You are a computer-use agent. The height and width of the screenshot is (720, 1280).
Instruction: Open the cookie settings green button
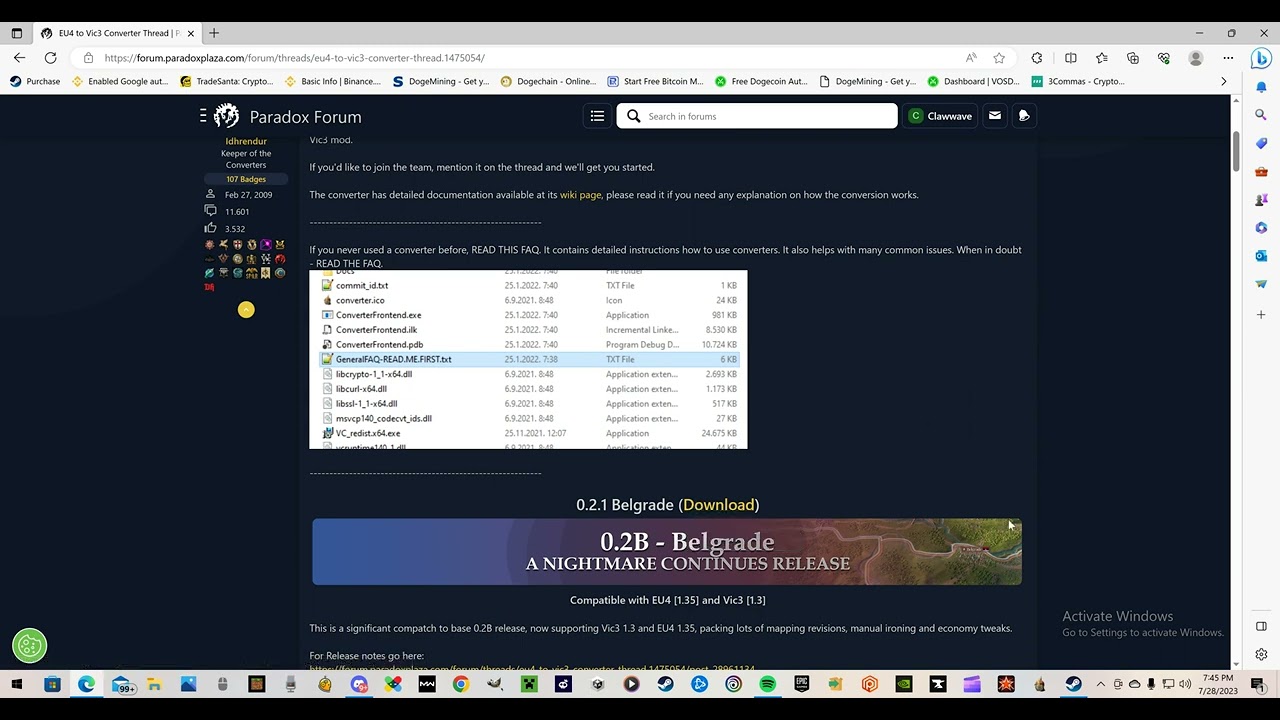30,646
